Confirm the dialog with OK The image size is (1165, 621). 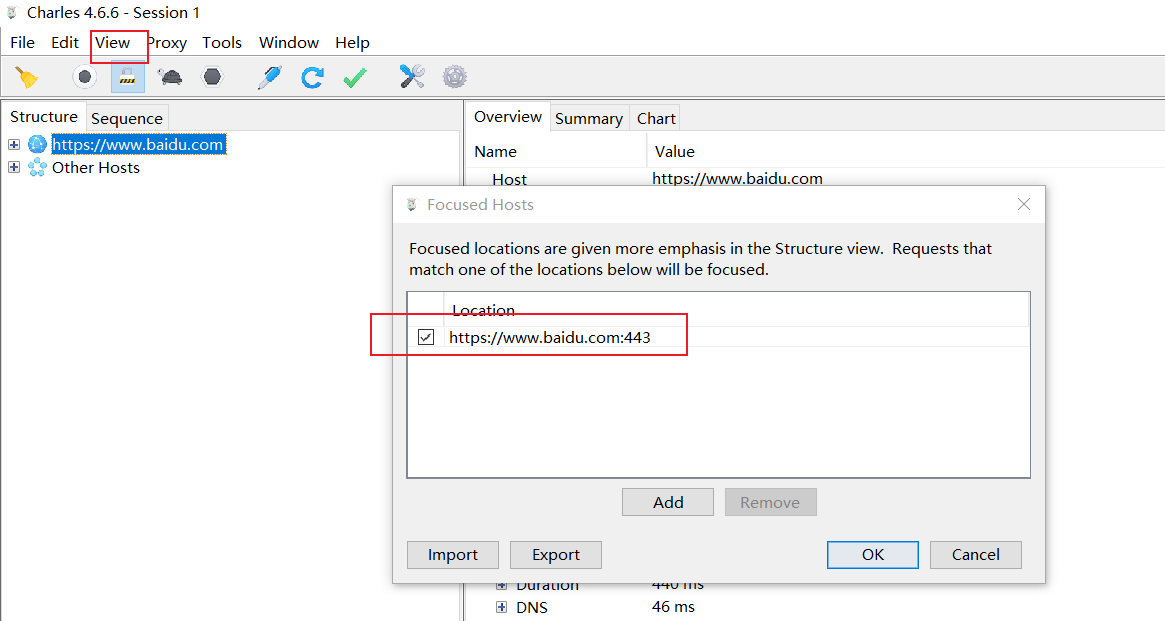(x=873, y=555)
